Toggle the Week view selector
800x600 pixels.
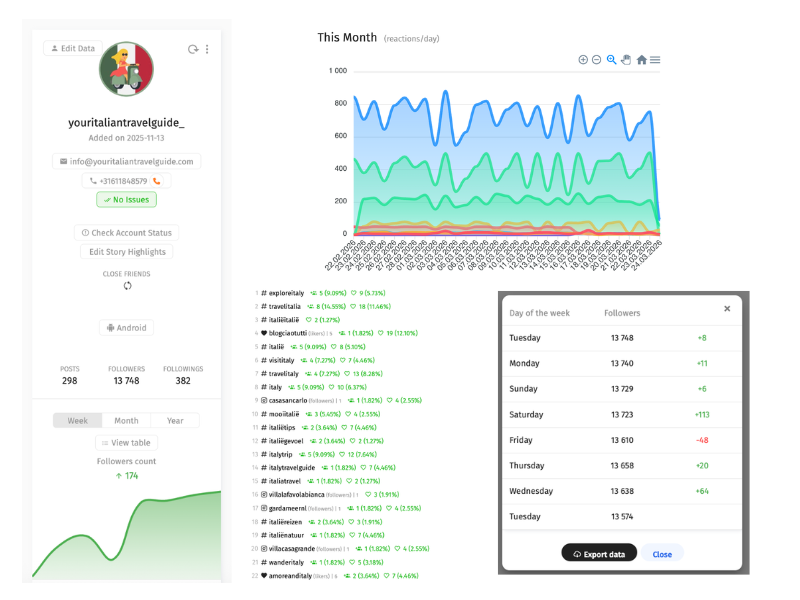click(76, 420)
